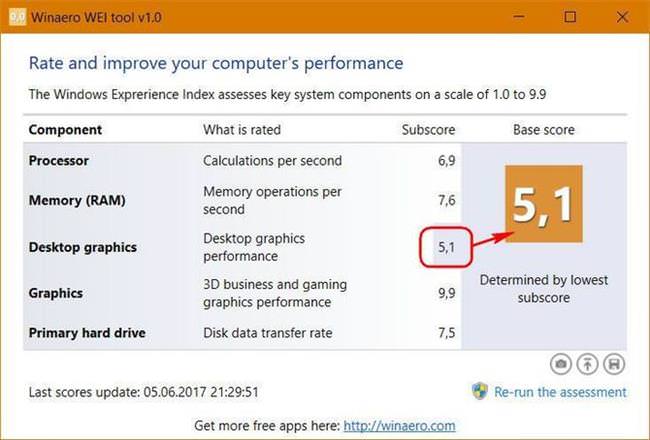Image resolution: width=650 pixels, height=440 pixels.
Task: Click the upload arrow icon
Action: (x=588, y=363)
